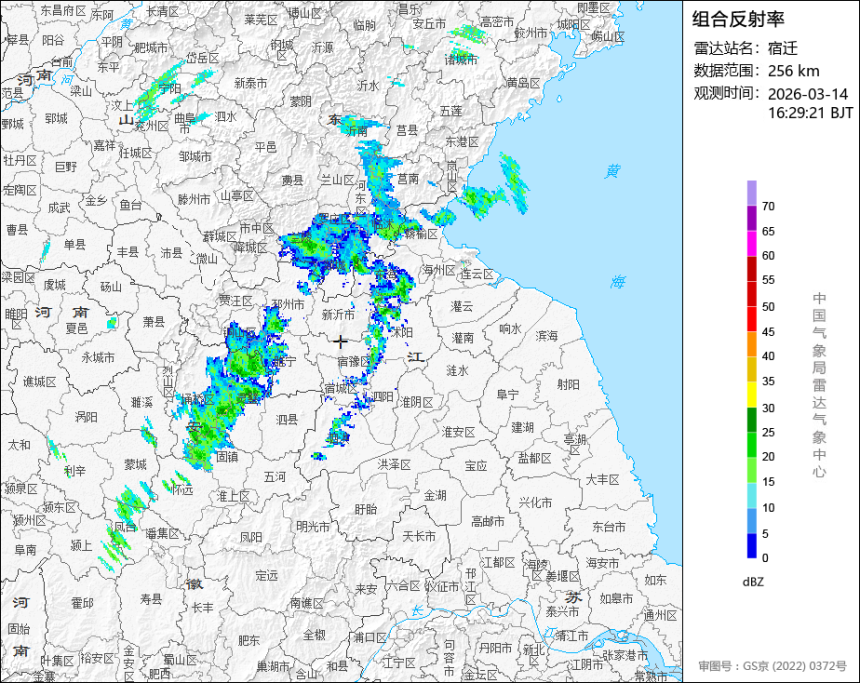This screenshot has height=683, width=860.
Task: Click the 新沂市 label on the map
Action: point(338,314)
